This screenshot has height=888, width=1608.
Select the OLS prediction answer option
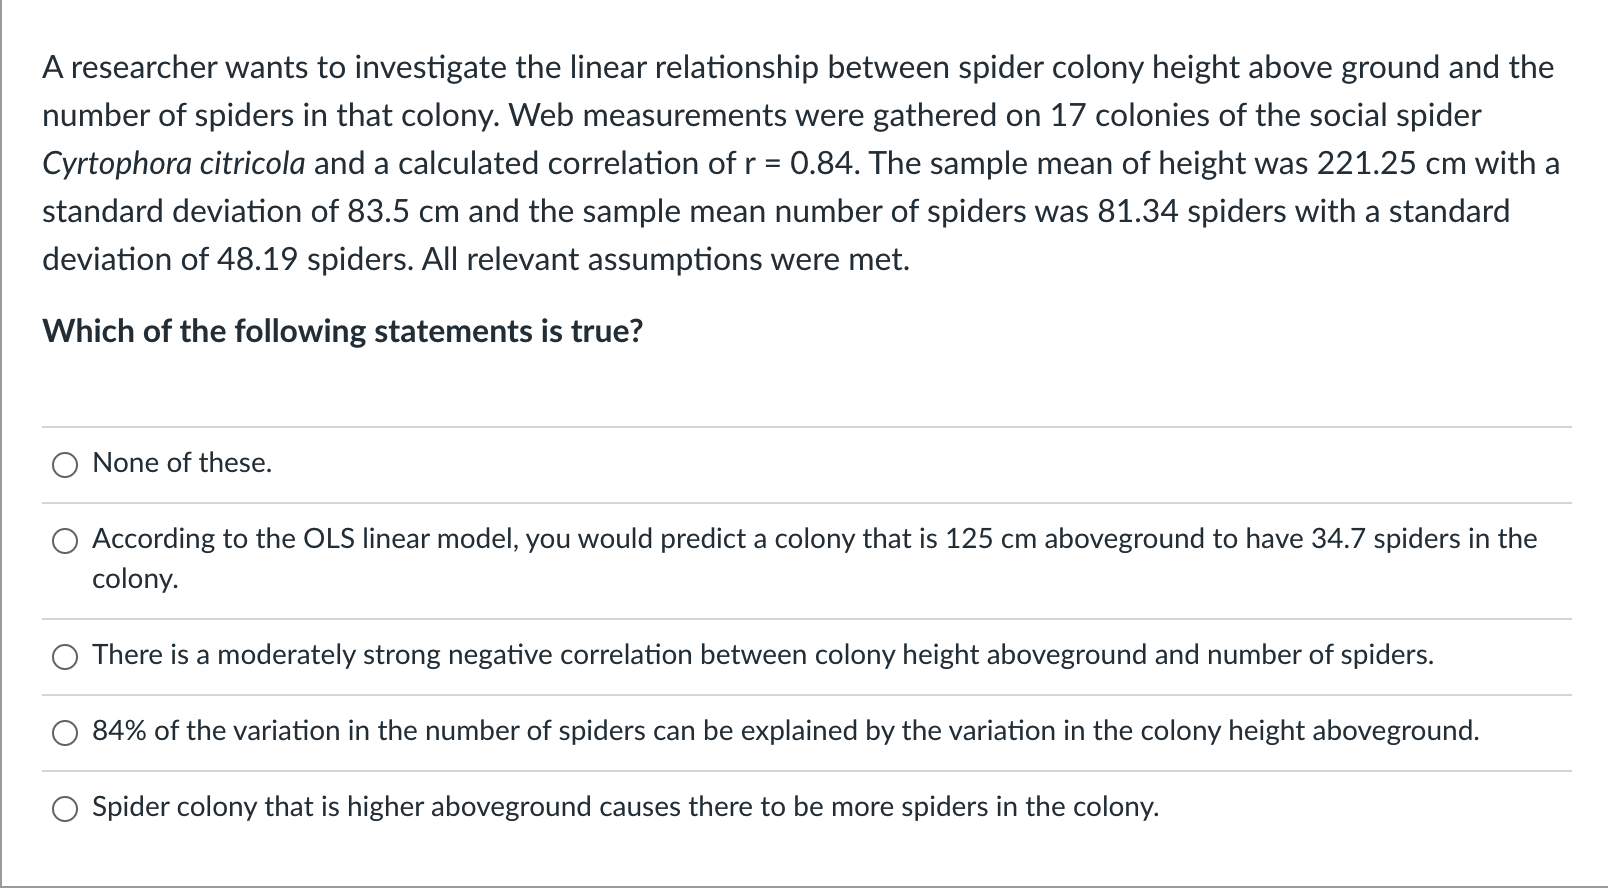(65, 541)
